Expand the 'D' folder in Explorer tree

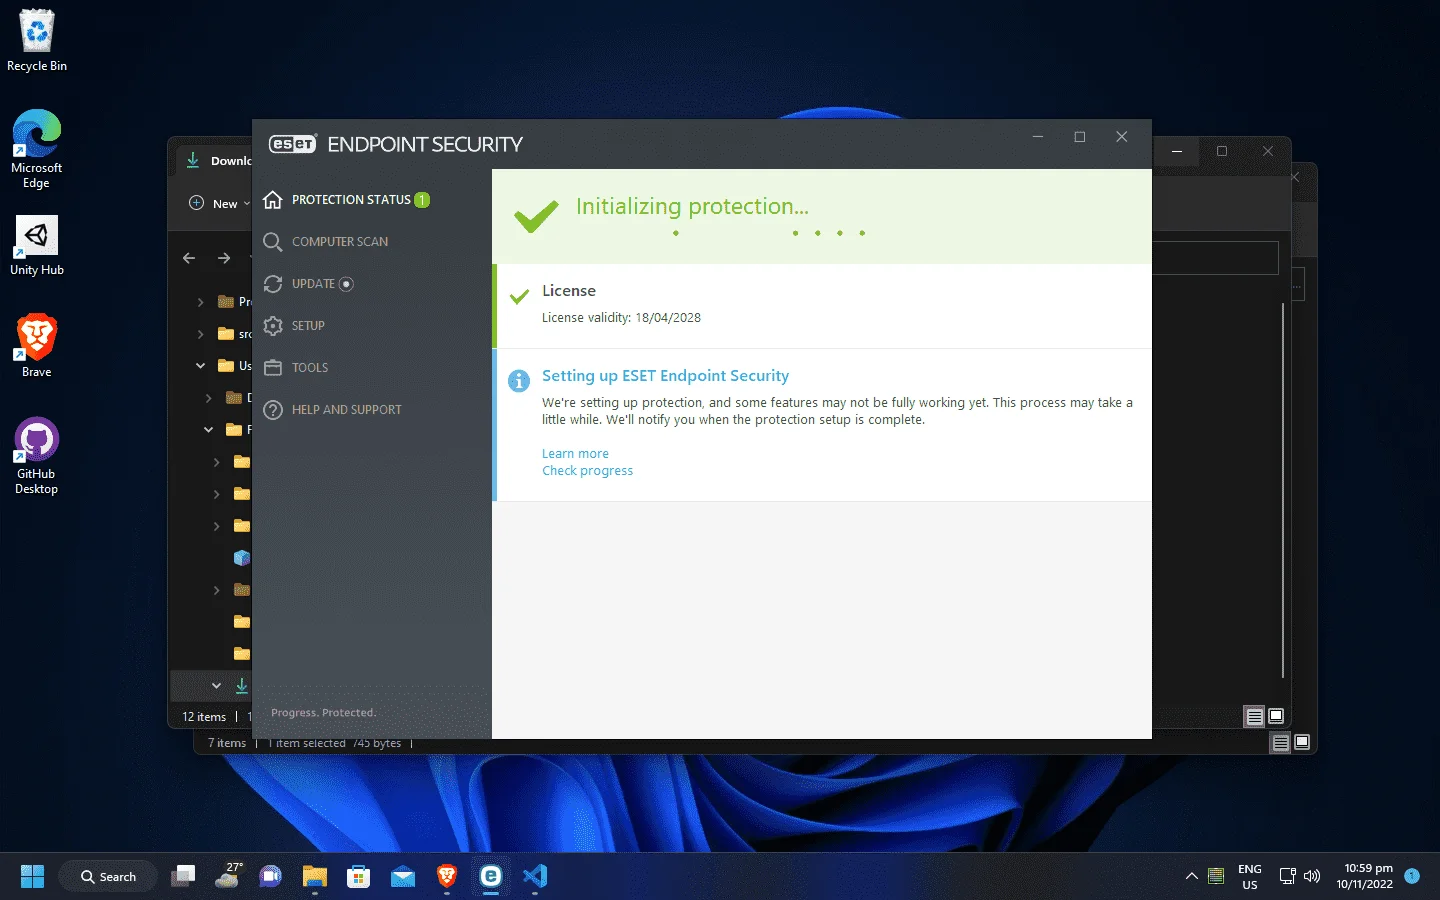point(208,398)
